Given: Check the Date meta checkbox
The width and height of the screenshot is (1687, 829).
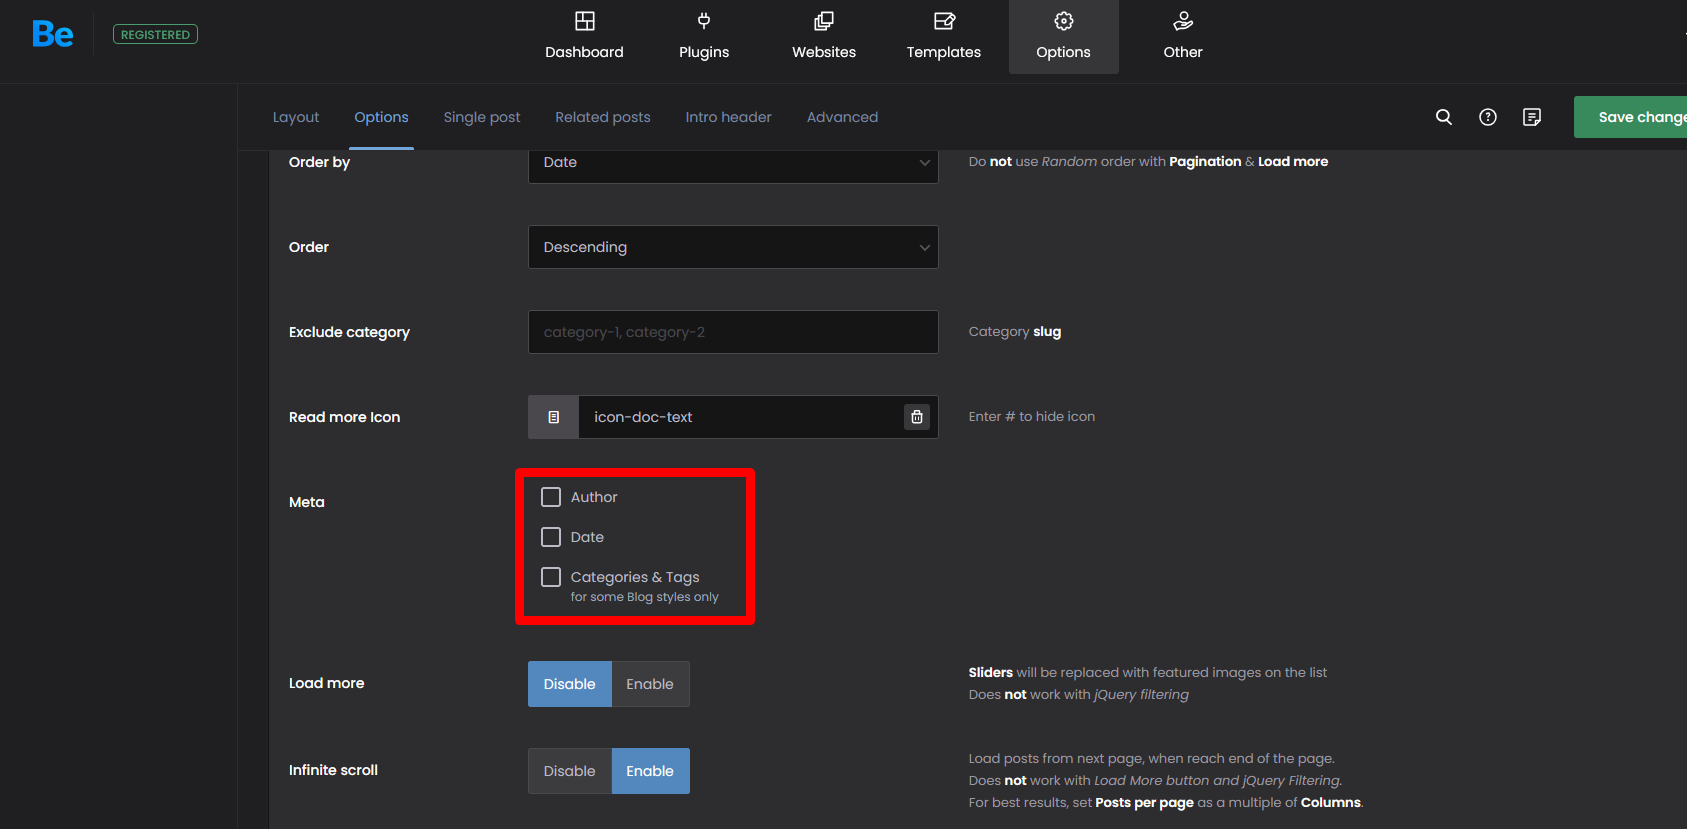Looking at the screenshot, I should point(551,537).
